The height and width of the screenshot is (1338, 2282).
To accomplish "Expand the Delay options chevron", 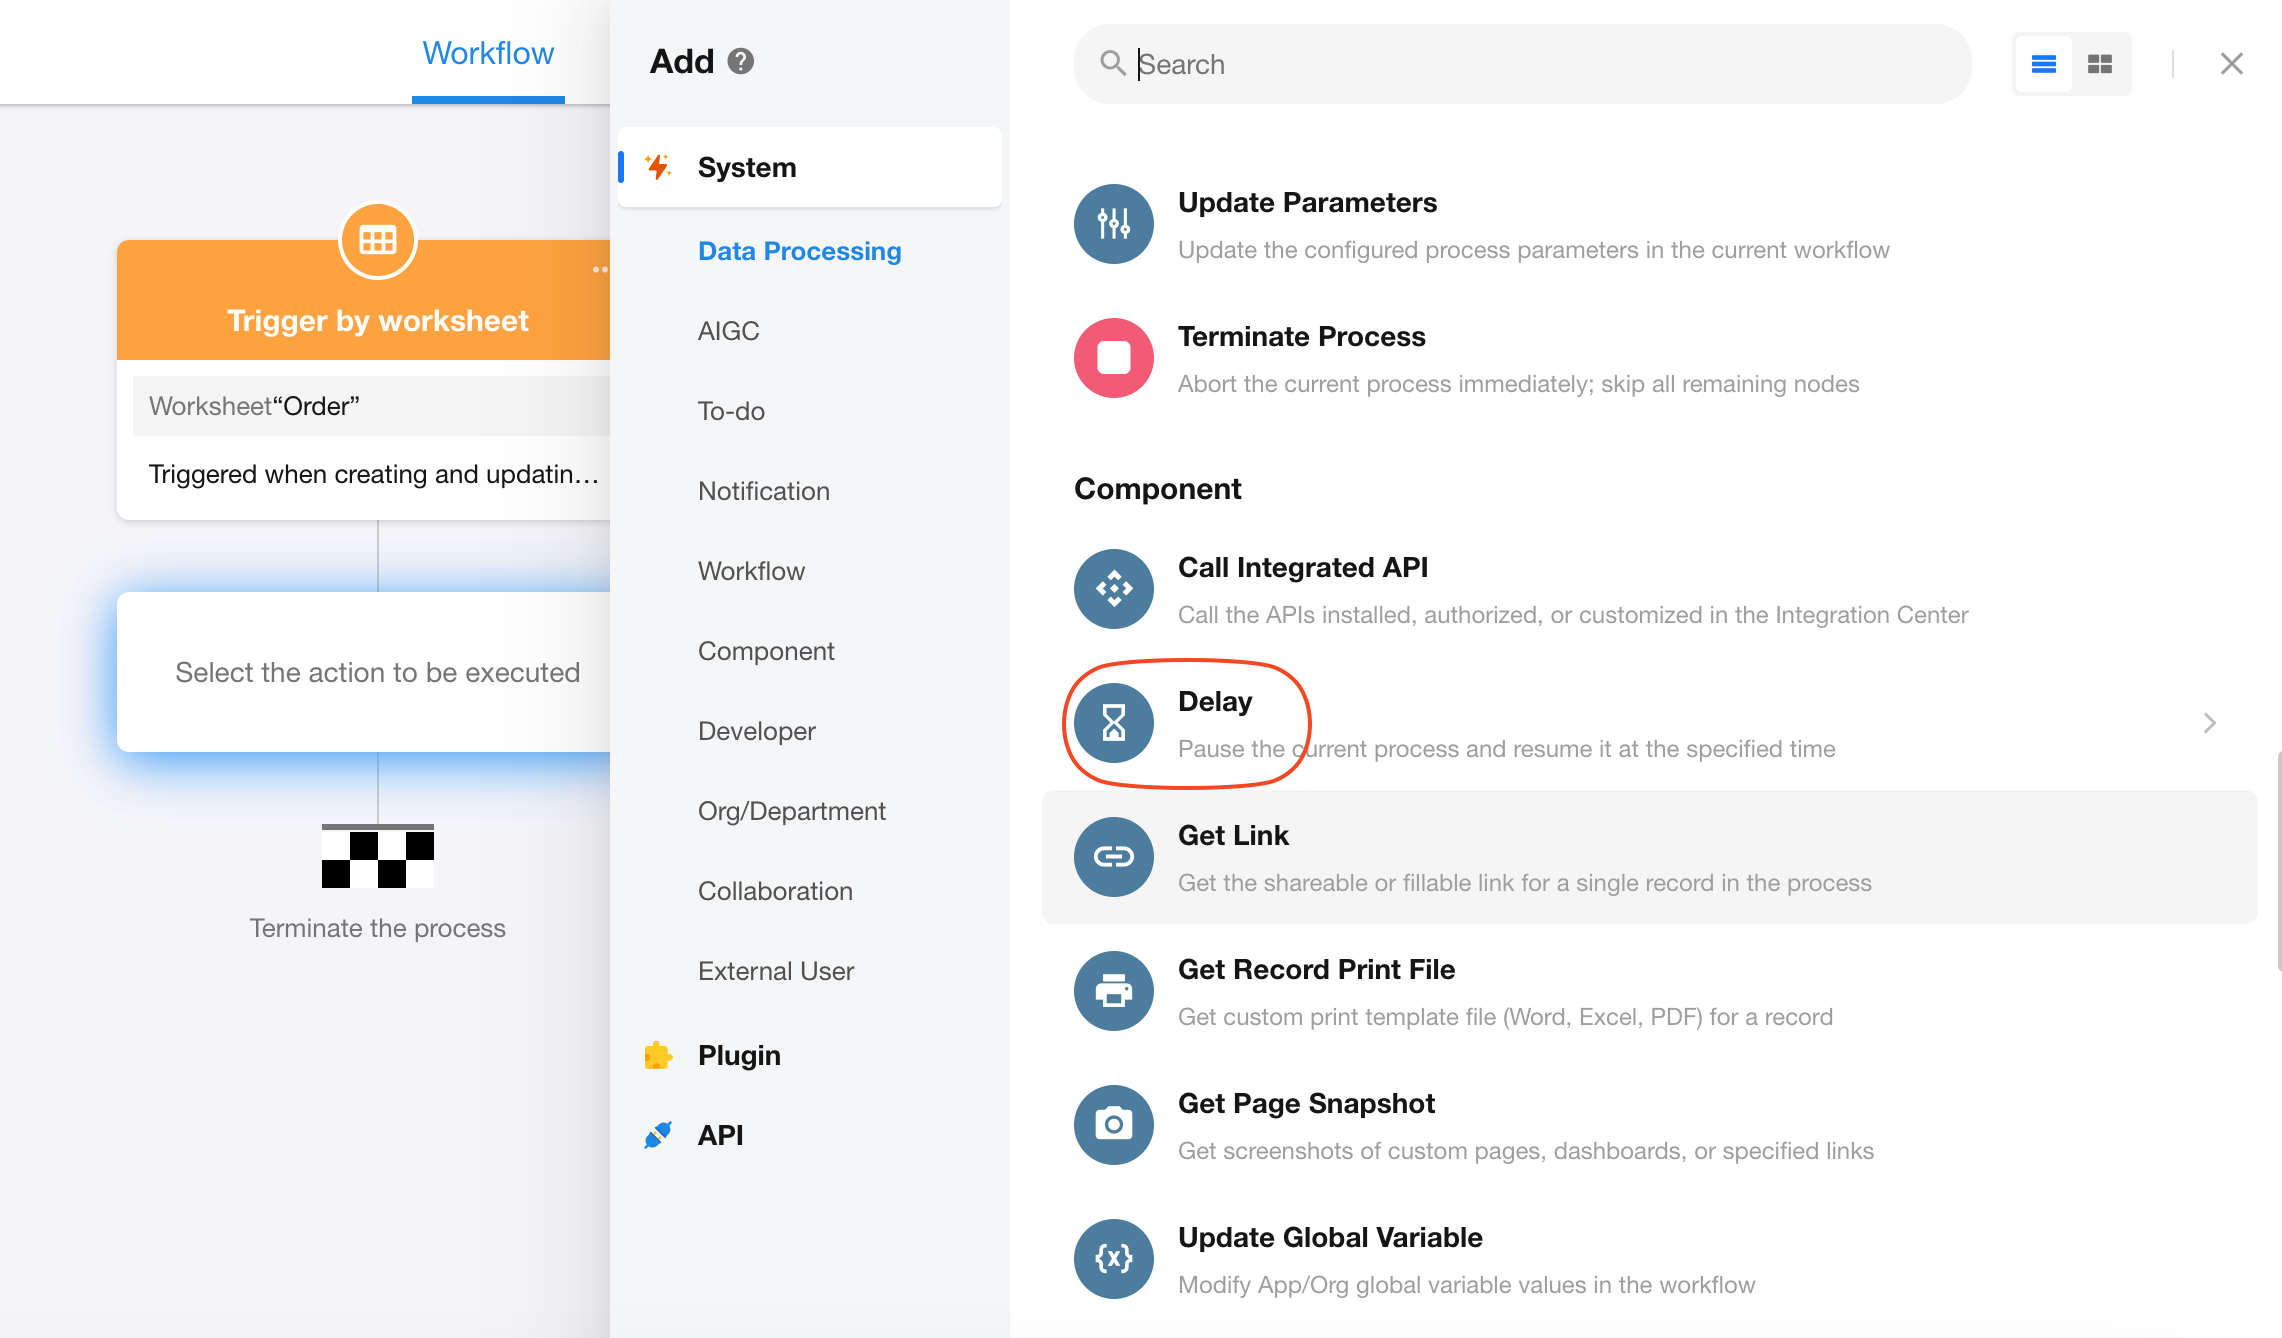I will (2209, 723).
